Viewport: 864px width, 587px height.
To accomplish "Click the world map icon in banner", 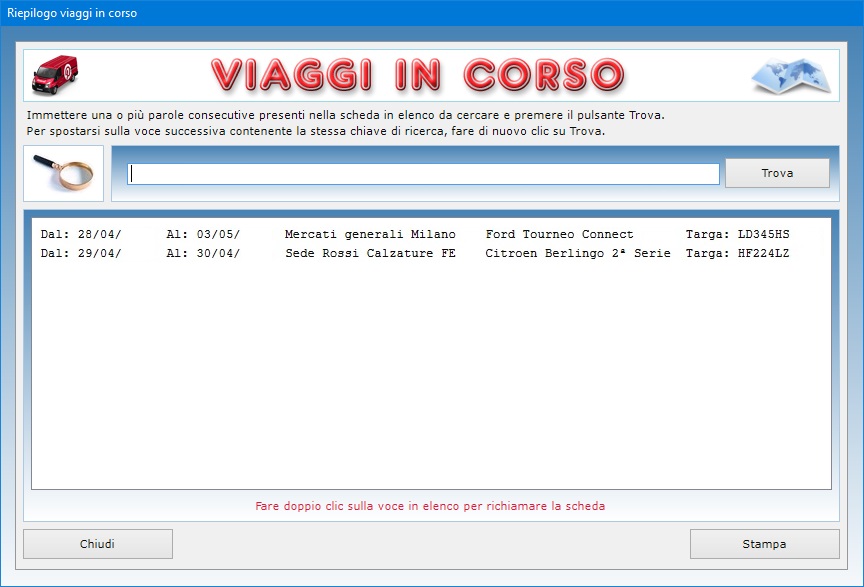I will pos(791,75).
